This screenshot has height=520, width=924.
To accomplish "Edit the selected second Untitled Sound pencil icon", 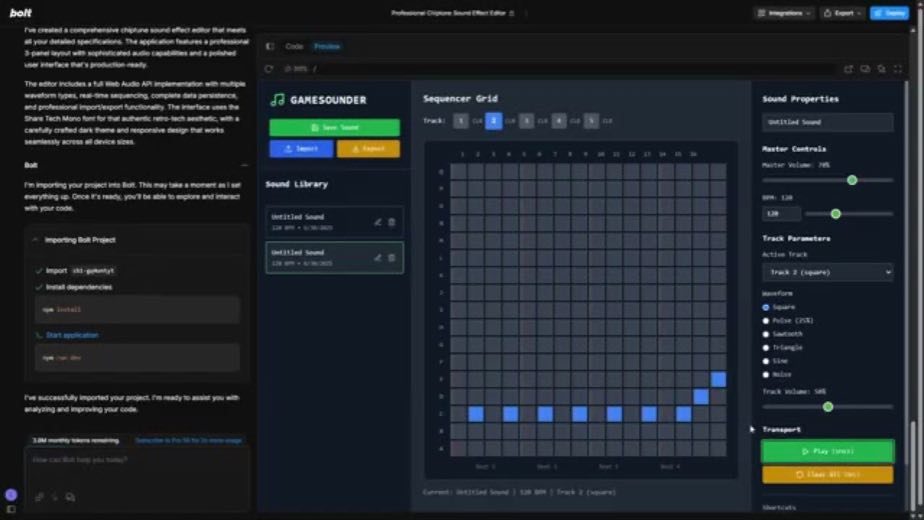I will click(377, 258).
